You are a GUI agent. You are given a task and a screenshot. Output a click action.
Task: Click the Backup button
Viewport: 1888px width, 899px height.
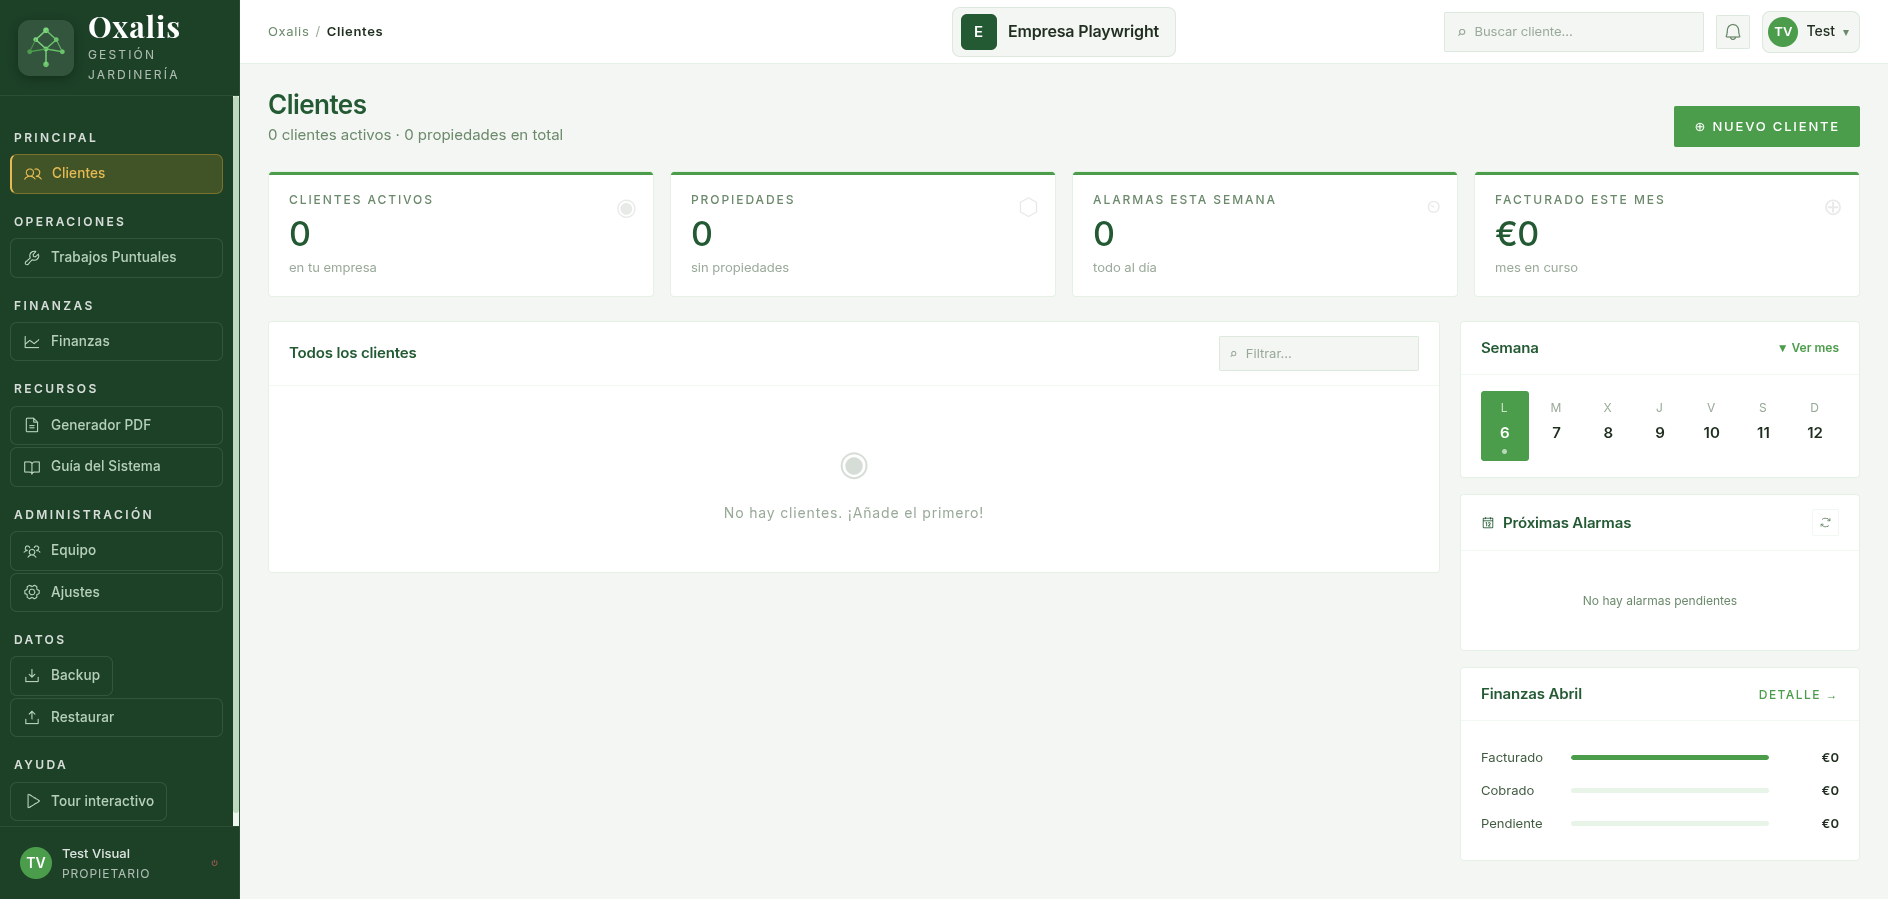[61, 676]
